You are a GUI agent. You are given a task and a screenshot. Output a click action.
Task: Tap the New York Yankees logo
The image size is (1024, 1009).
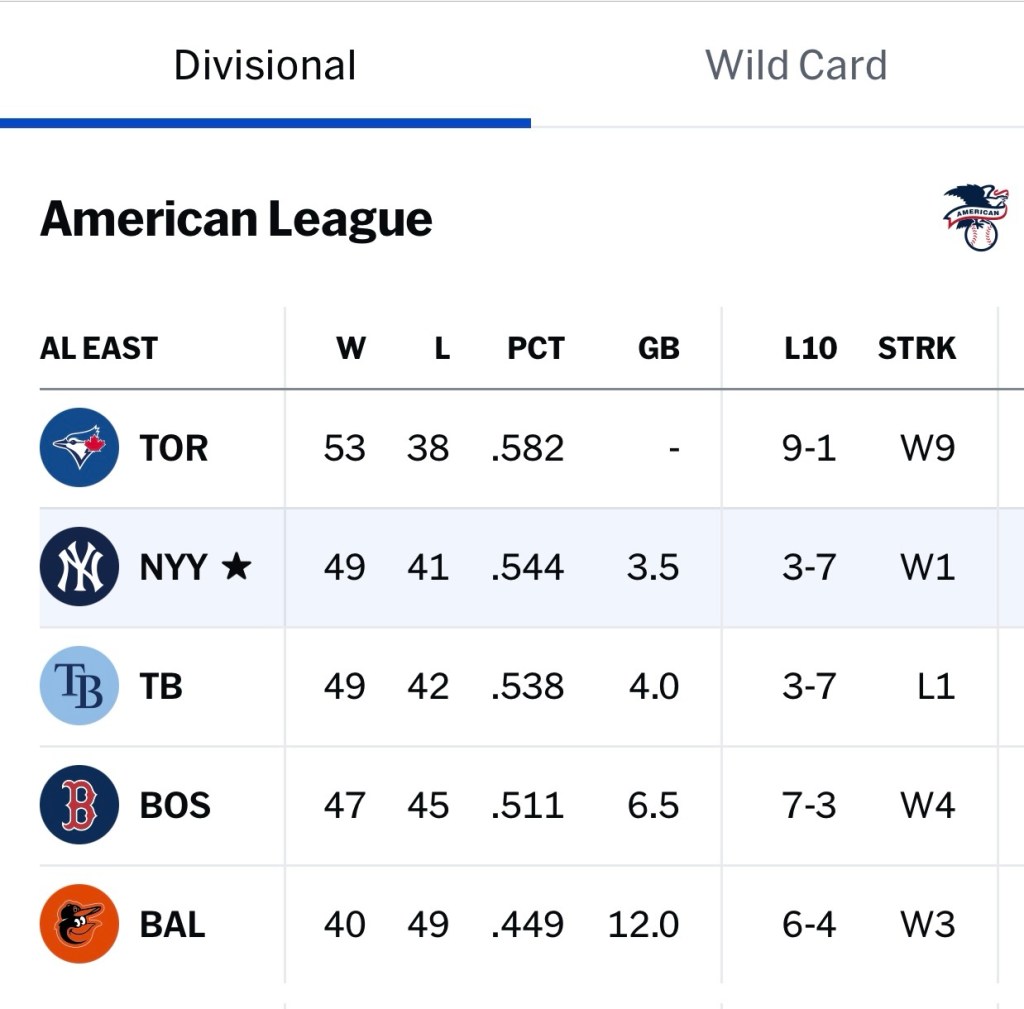tap(79, 567)
